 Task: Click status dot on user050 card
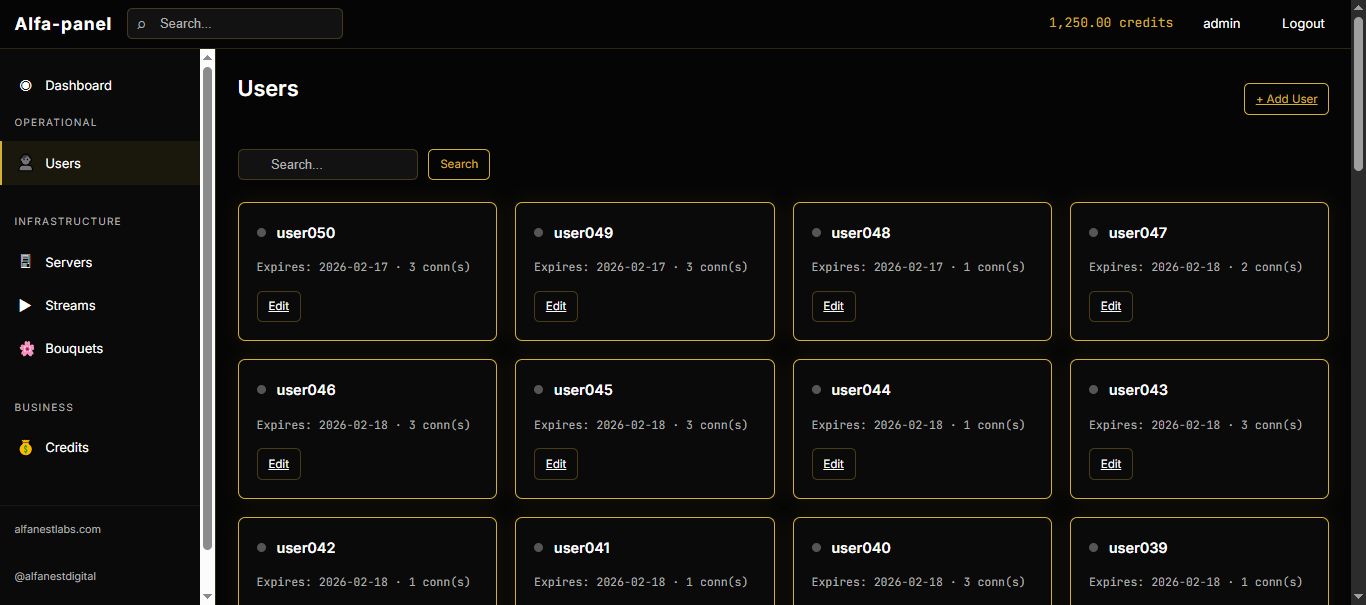point(261,233)
